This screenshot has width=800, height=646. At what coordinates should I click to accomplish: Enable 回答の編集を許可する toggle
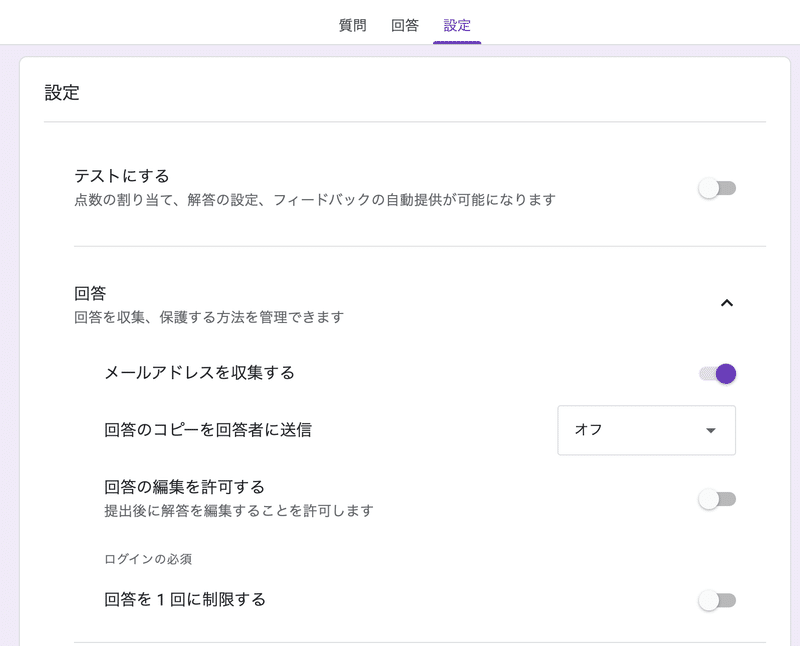(717, 499)
